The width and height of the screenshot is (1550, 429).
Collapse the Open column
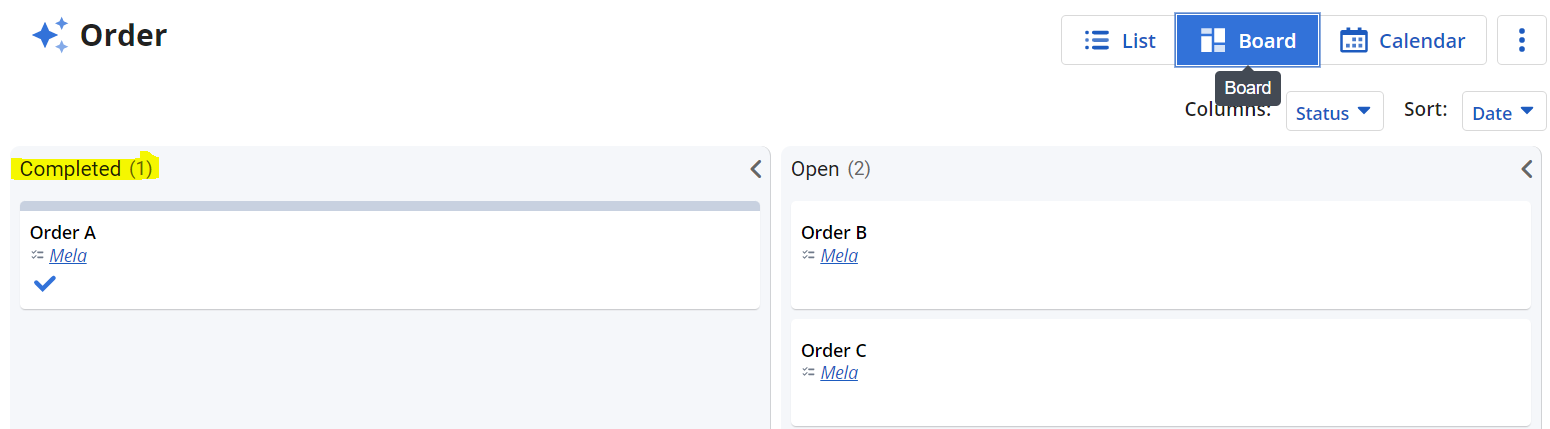pos(1527,169)
